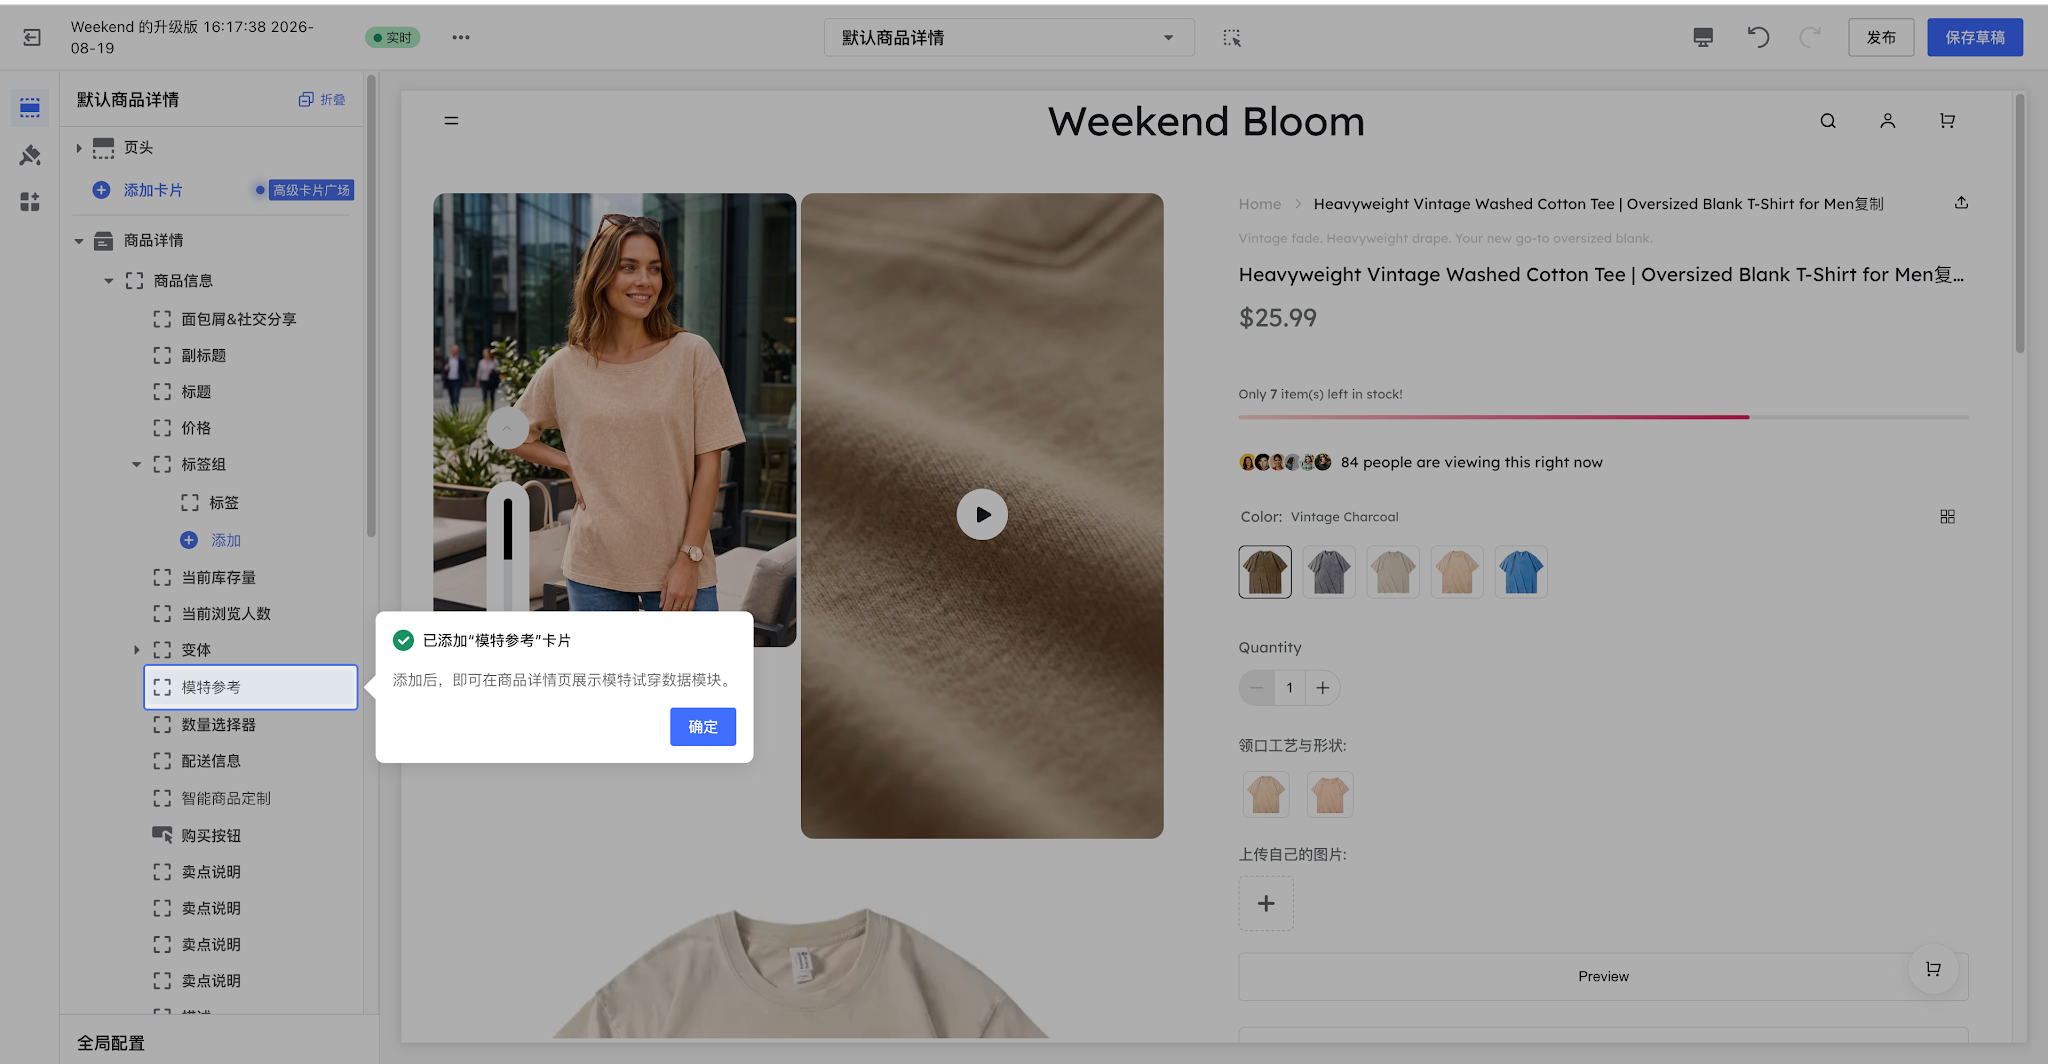Click the storefront search icon
2048x1064 pixels.
[1828, 121]
